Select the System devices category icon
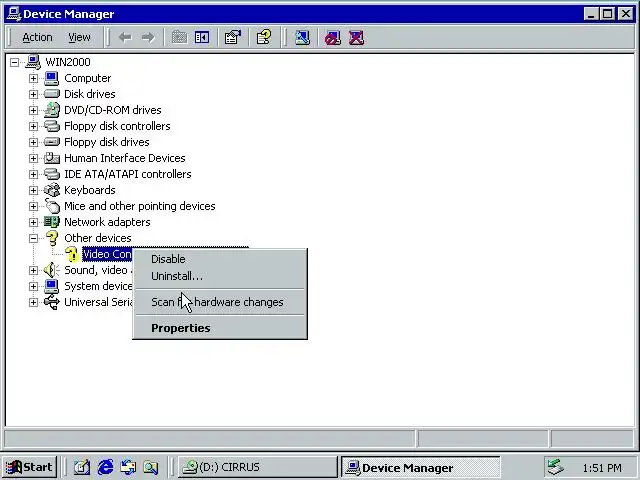Image resolution: width=640 pixels, height=480 pixels. coord(51,286)
